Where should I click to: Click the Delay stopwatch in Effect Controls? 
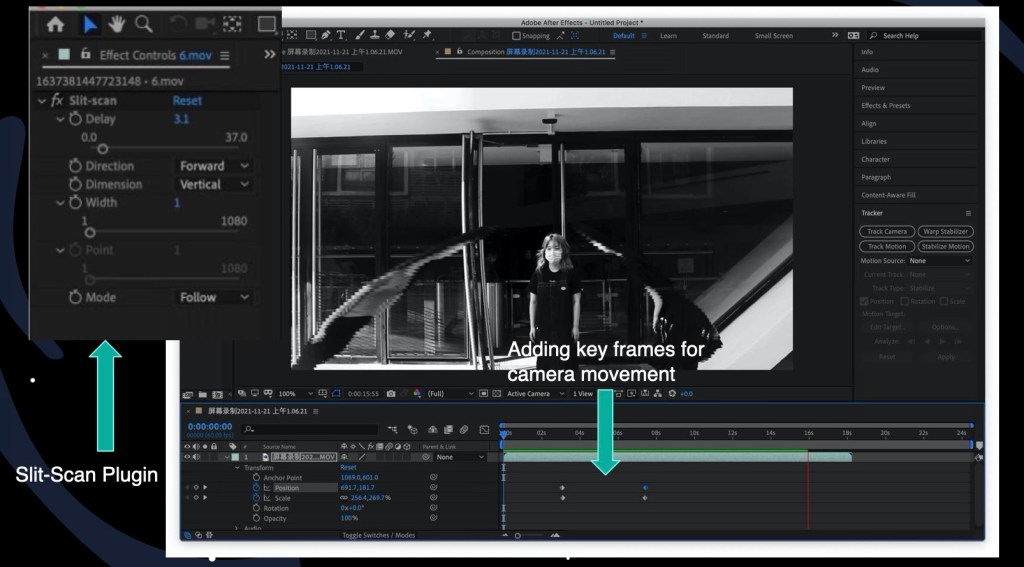[x=75, y=119]
